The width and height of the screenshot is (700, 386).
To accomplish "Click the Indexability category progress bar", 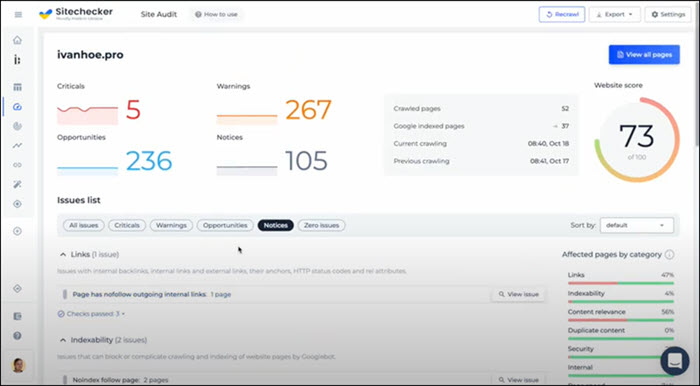I will (621, 302).
